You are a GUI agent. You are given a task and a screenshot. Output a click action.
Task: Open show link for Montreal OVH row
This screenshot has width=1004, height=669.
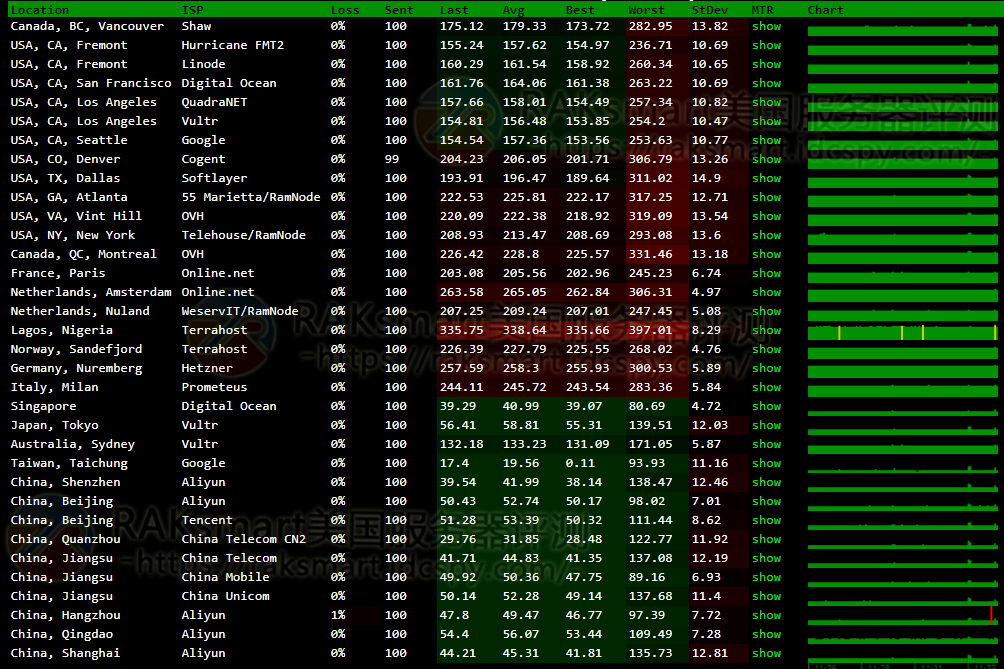pos(766,254)
